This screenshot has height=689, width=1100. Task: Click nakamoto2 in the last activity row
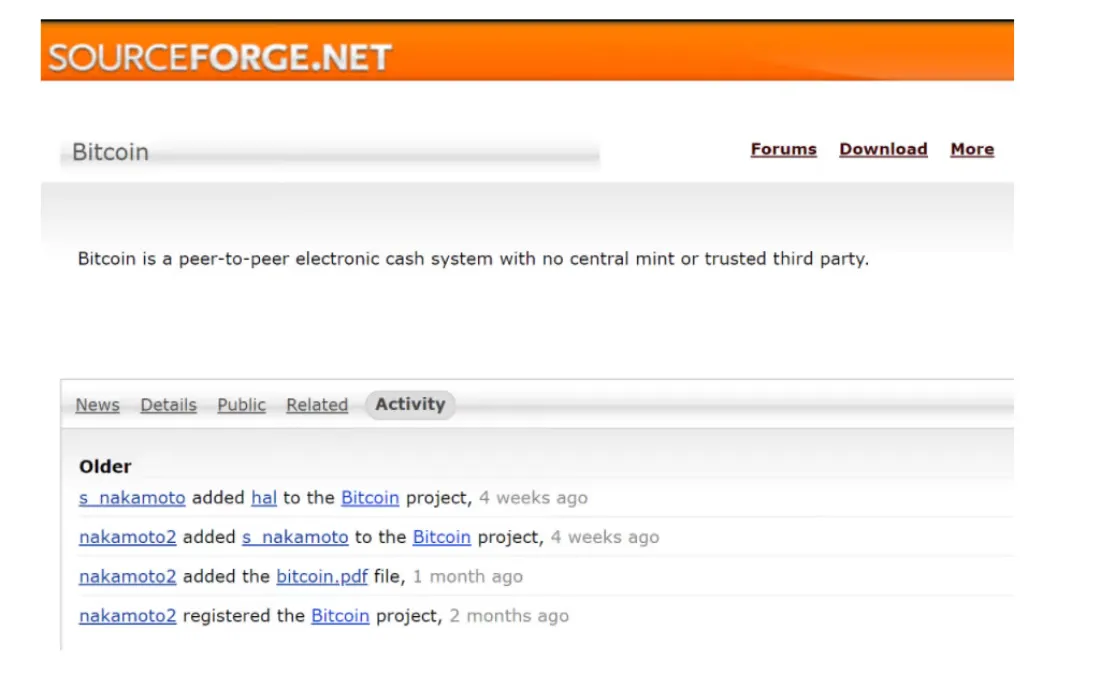126,616
